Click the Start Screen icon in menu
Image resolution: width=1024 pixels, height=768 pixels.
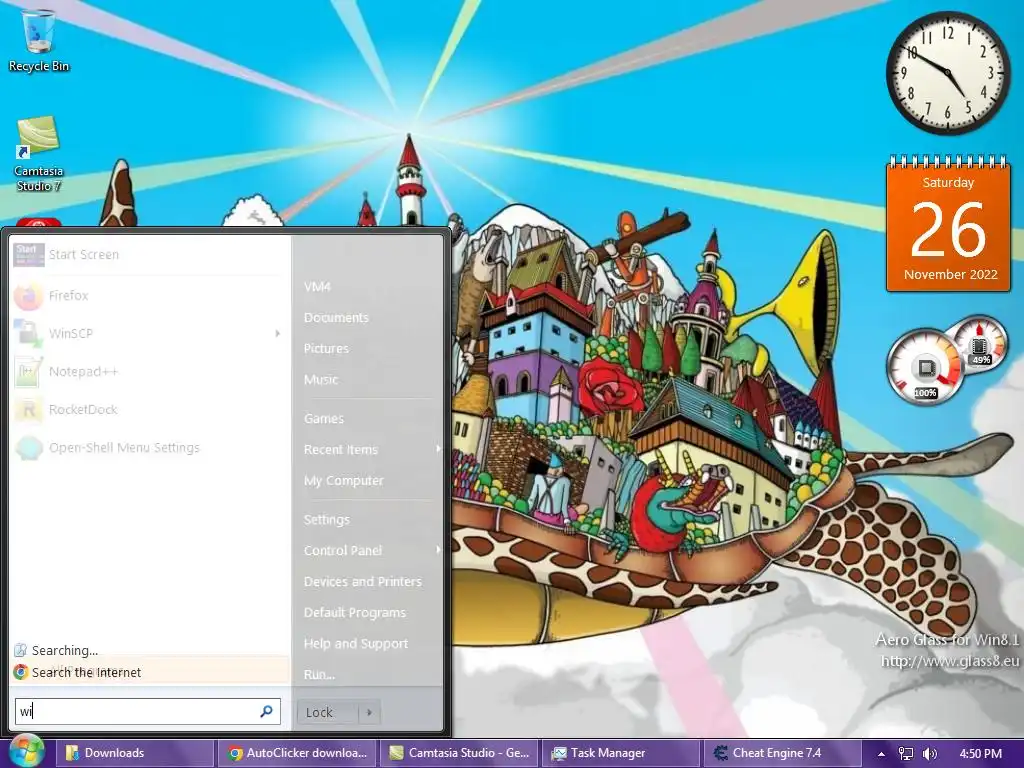tap(29, 255)
